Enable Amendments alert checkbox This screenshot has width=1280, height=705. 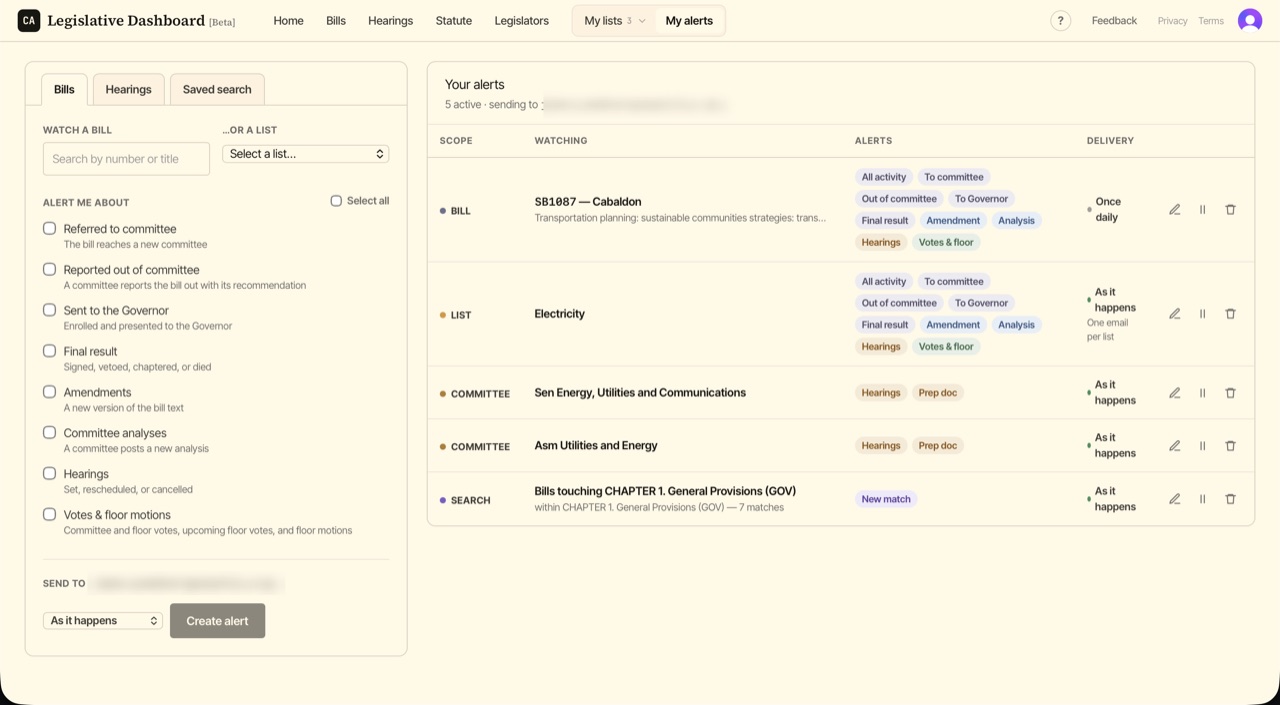click(x=49, y=392)
